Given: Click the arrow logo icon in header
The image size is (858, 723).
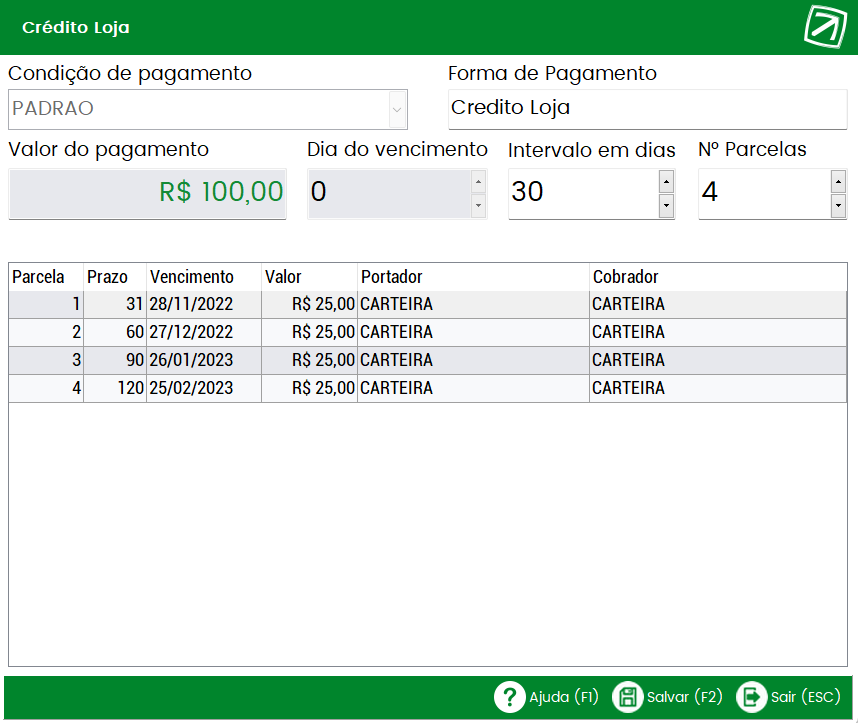Looking at the screenshot, I should click(x=825, y=26).
